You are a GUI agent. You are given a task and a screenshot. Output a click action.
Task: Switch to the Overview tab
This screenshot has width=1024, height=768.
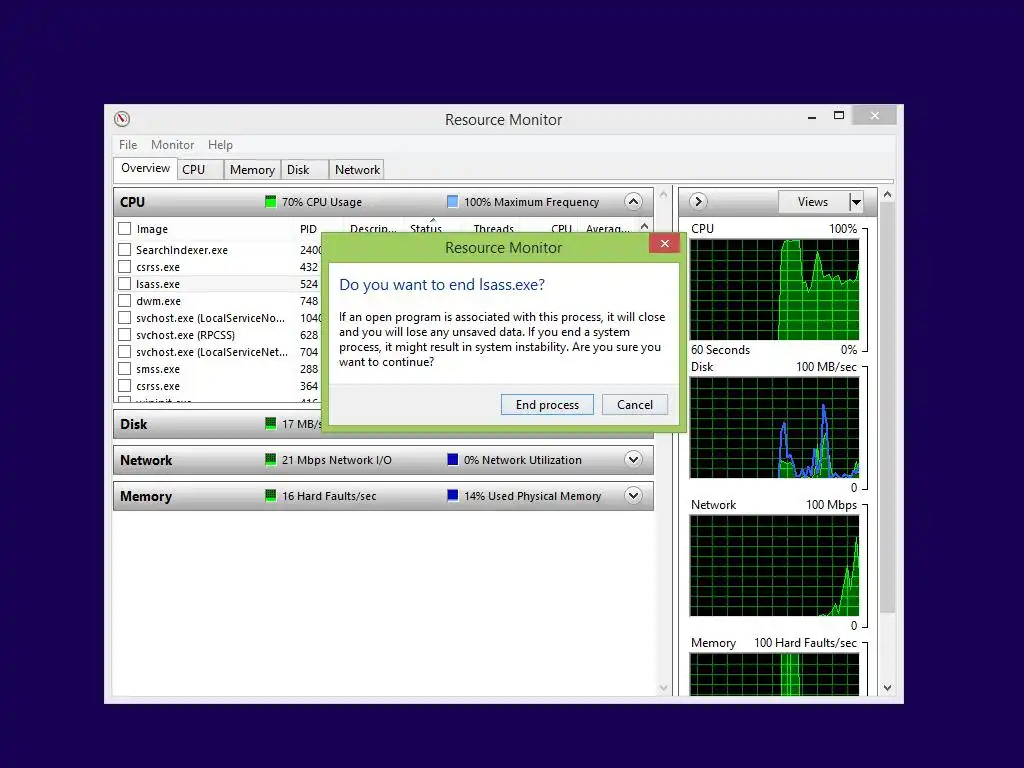coord(145,168)
